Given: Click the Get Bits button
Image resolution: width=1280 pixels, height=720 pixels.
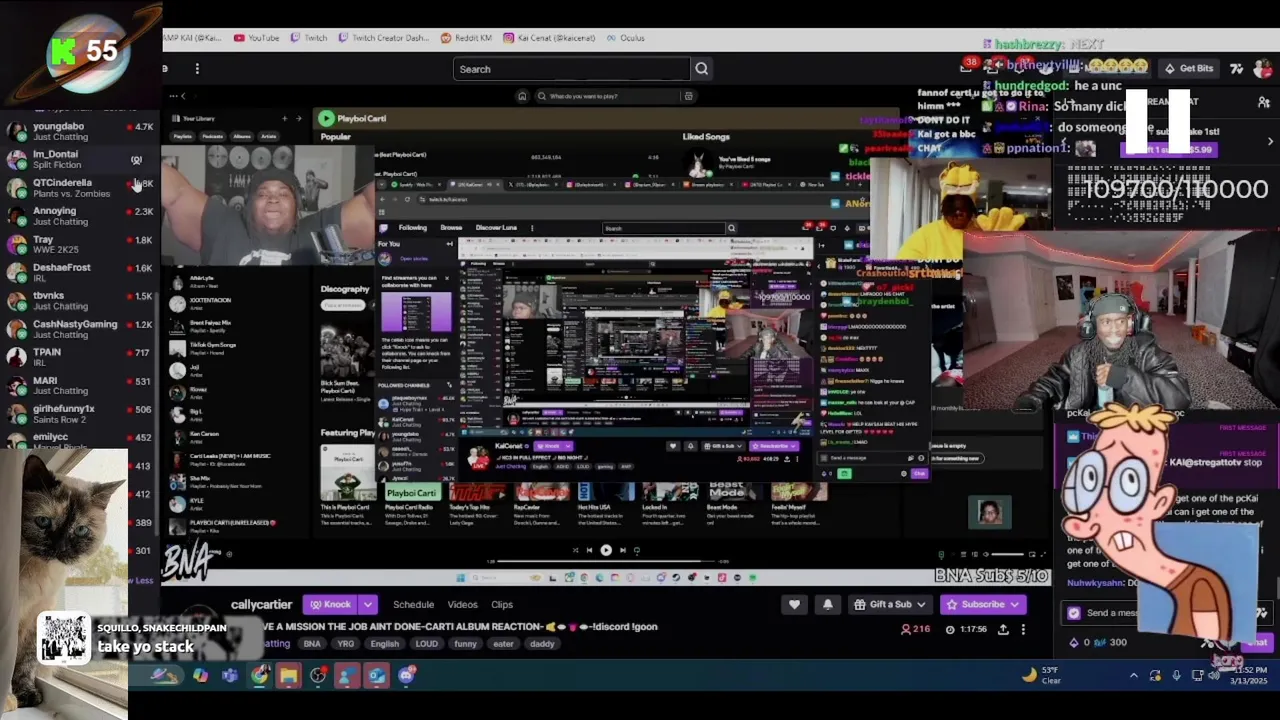Looking at the screenshot, I should click(1188, 68).
